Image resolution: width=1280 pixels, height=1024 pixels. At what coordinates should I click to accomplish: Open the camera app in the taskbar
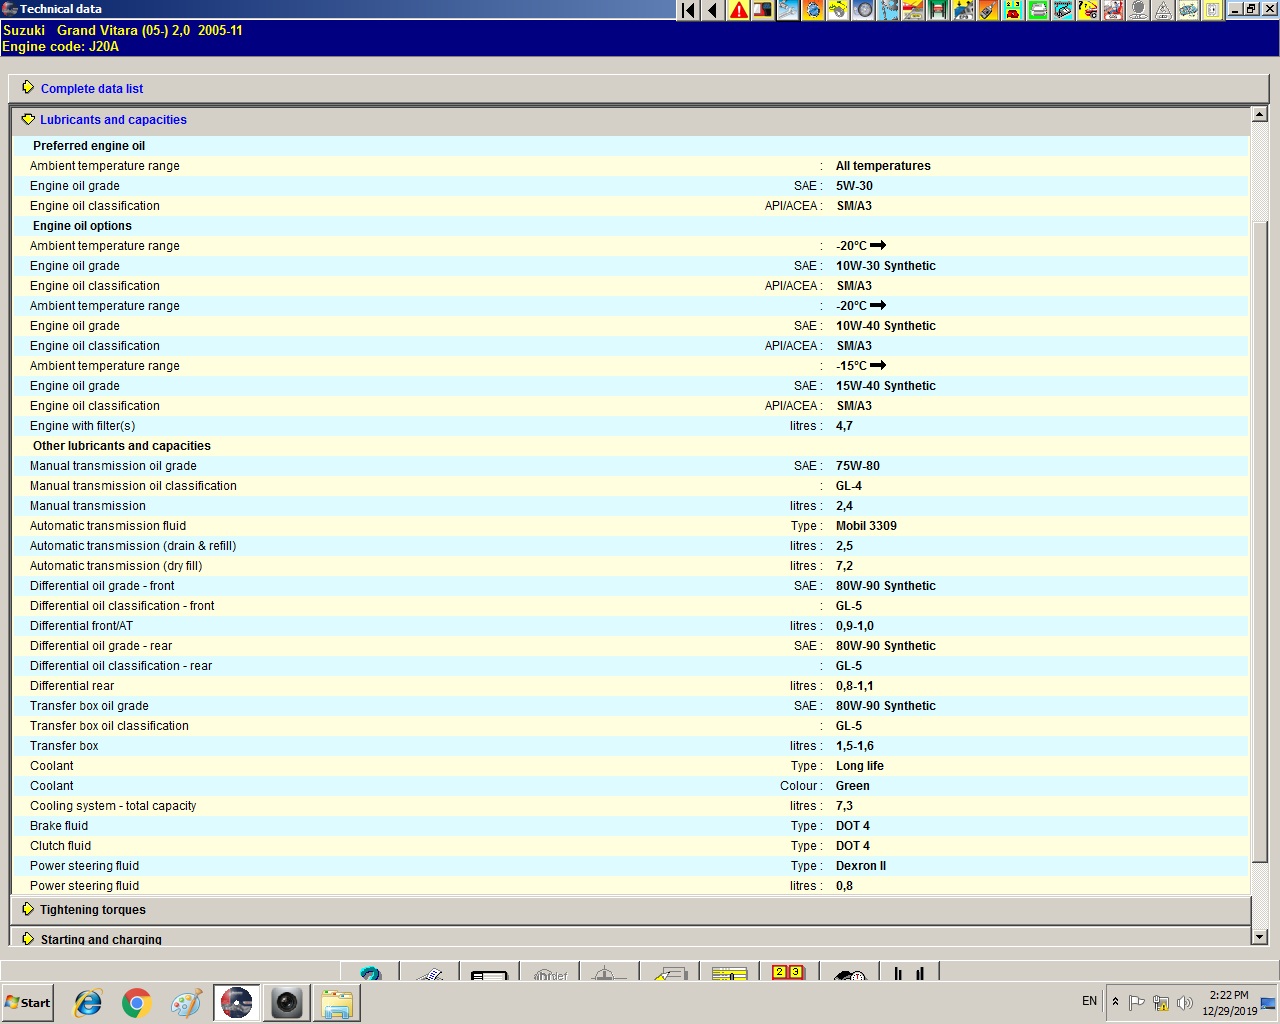[x=287, y=1003]
